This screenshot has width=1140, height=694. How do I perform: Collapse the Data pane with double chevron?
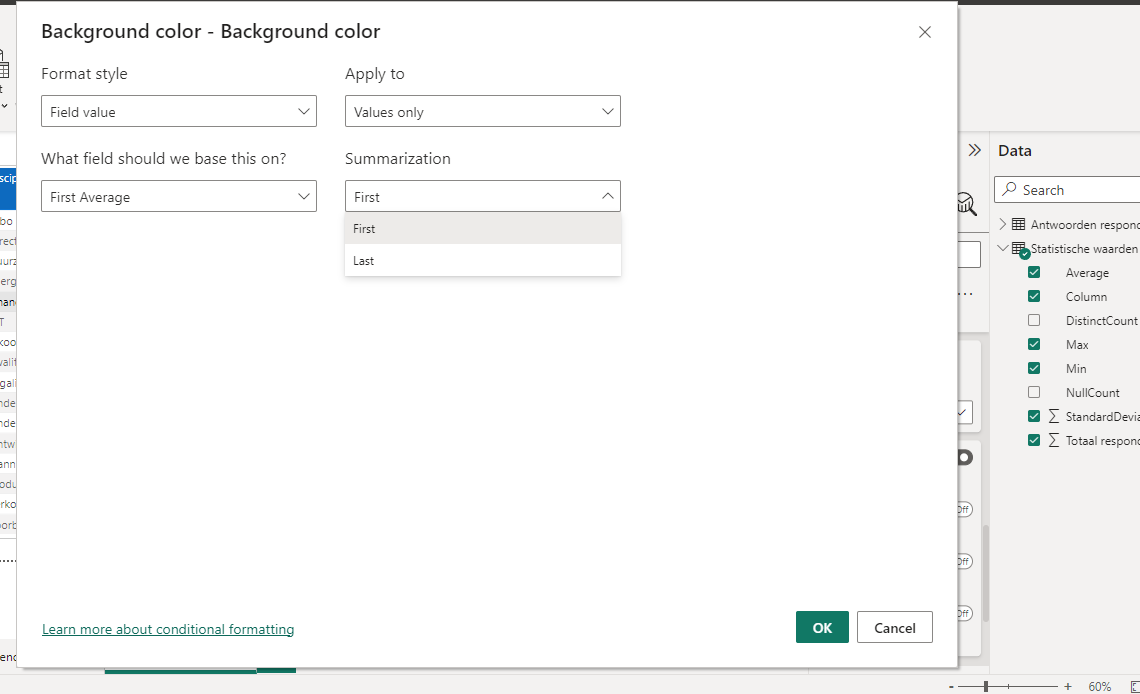point(974,150)
